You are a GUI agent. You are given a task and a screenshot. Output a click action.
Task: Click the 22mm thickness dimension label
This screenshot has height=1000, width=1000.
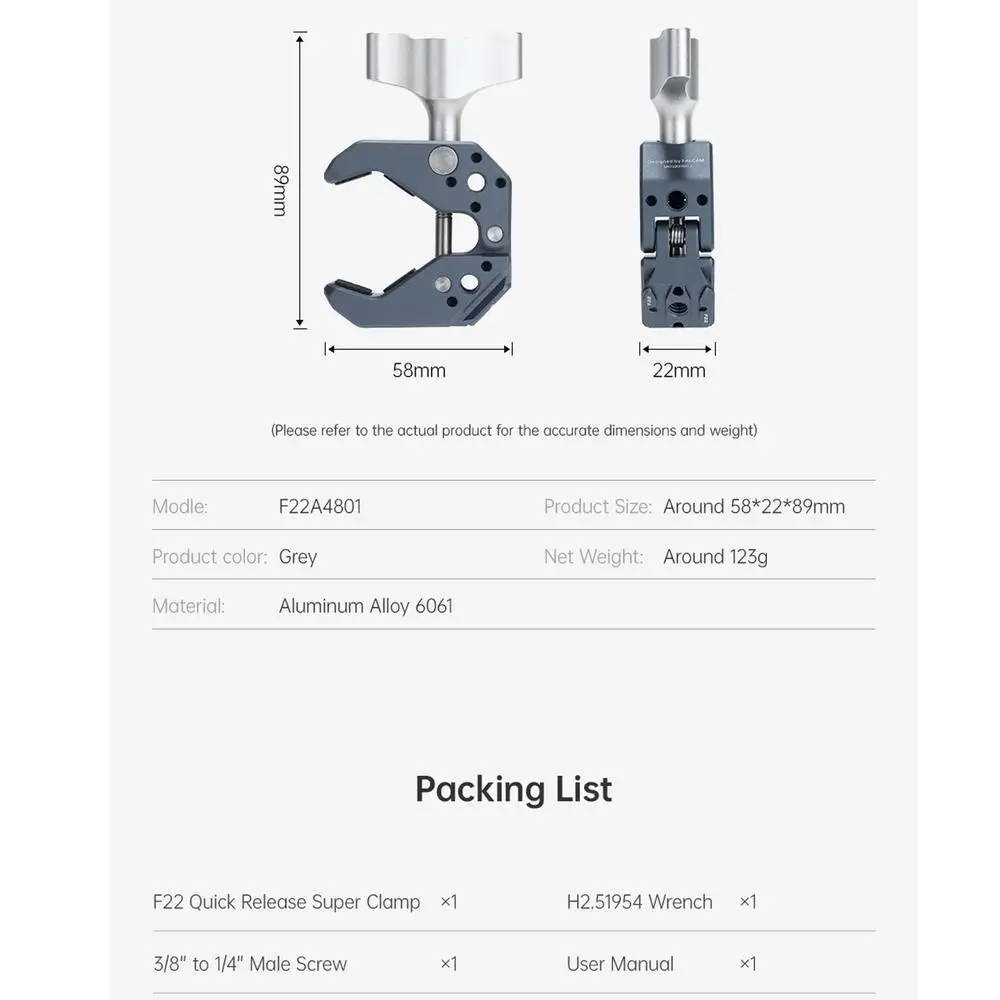679,370
